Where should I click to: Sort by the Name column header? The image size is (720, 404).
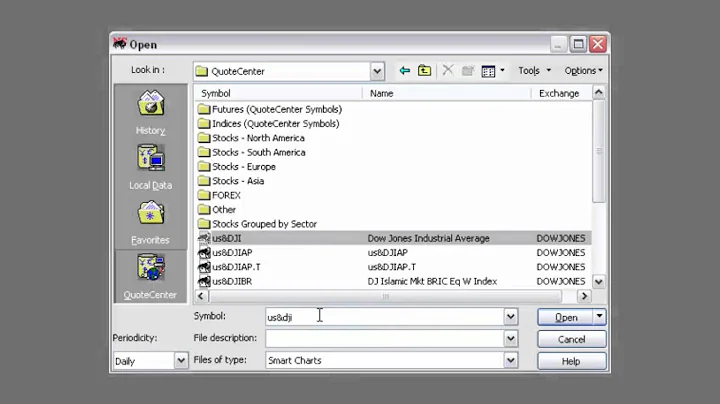(447, 93)
